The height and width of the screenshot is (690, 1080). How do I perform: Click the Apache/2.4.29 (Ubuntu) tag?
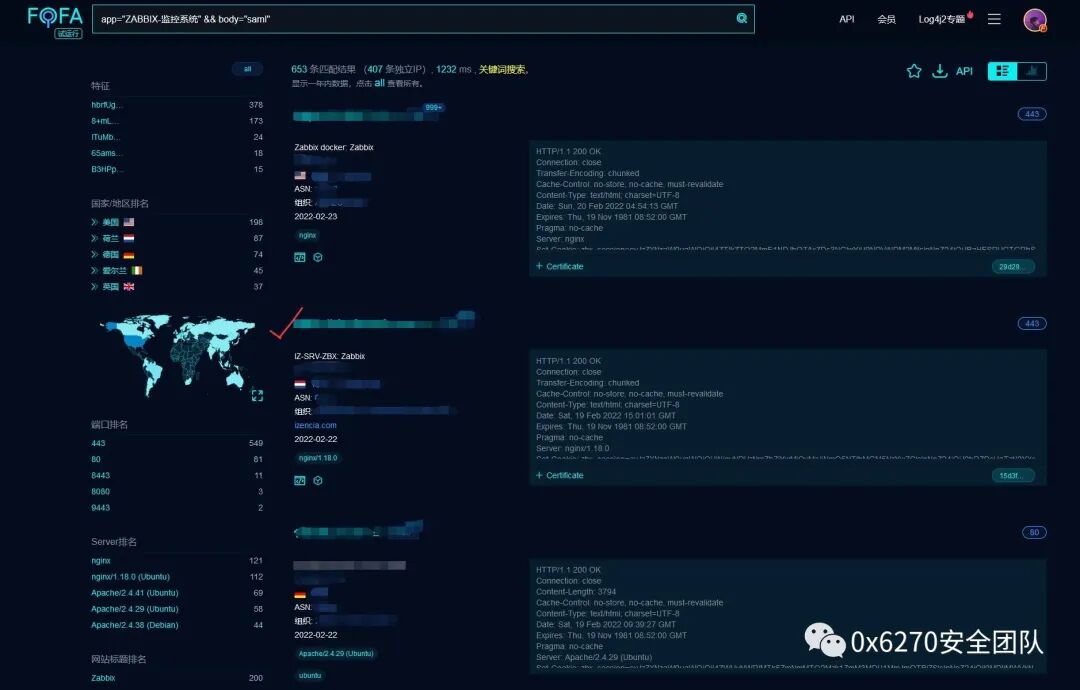click(336, 654)
